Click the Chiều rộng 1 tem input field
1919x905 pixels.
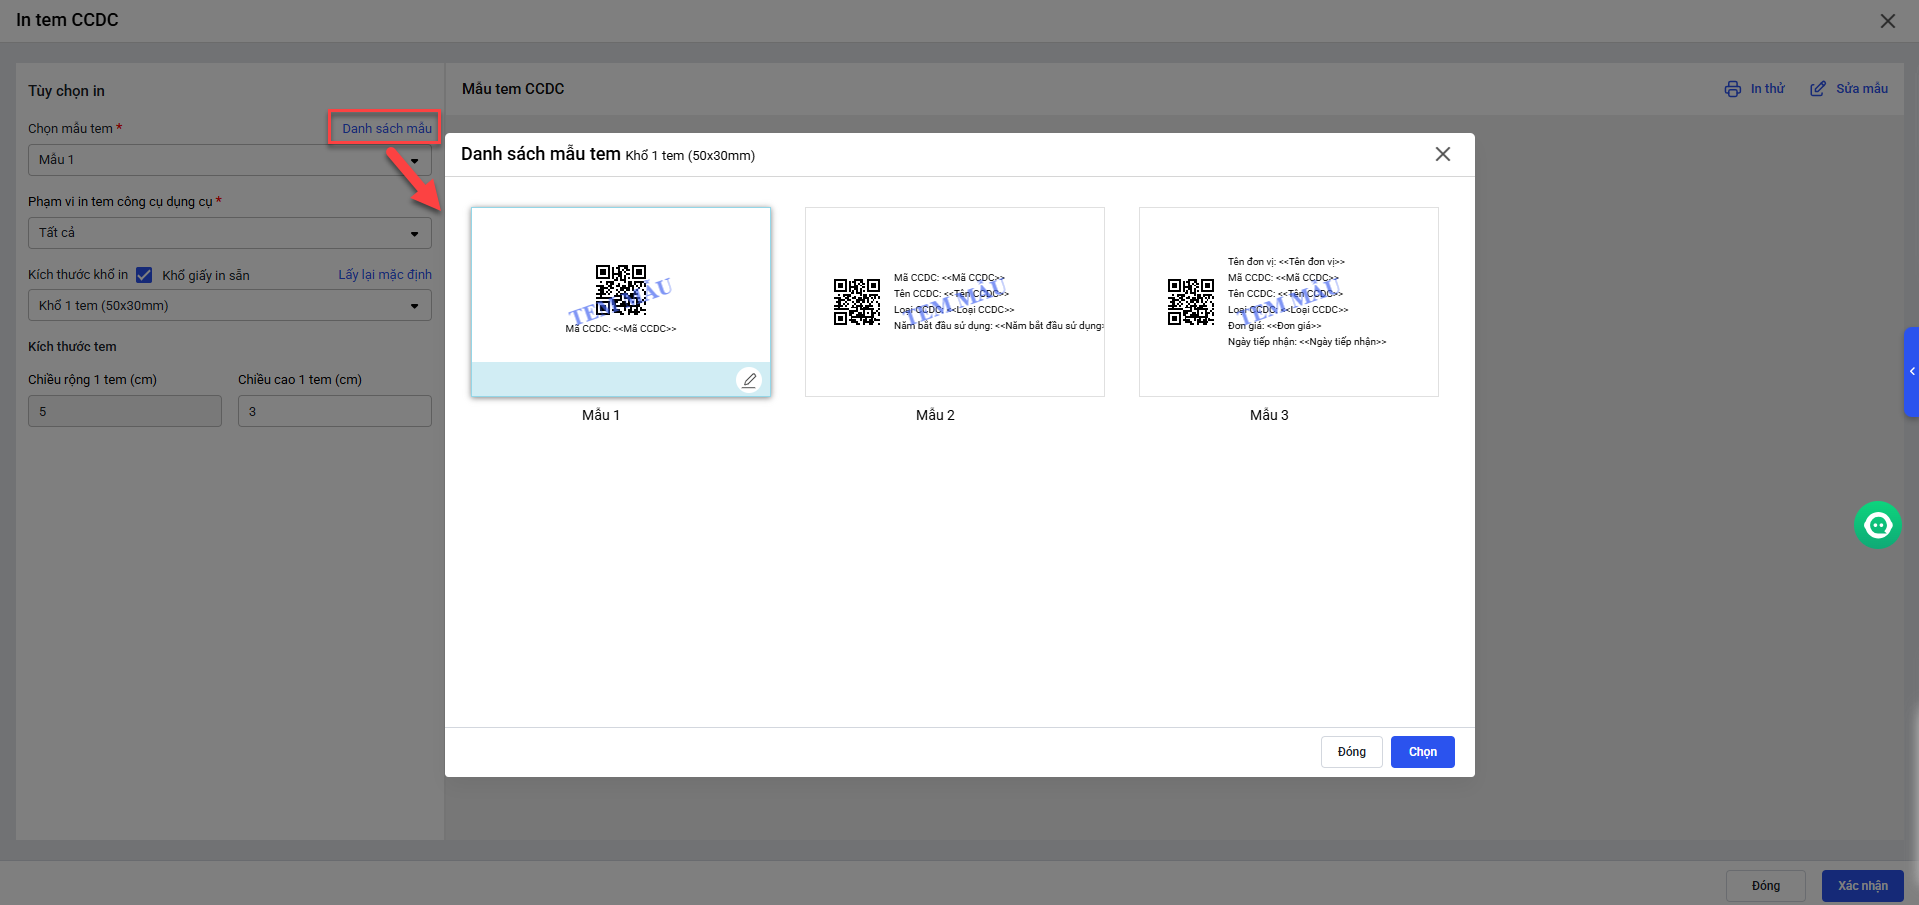point(125,411)
